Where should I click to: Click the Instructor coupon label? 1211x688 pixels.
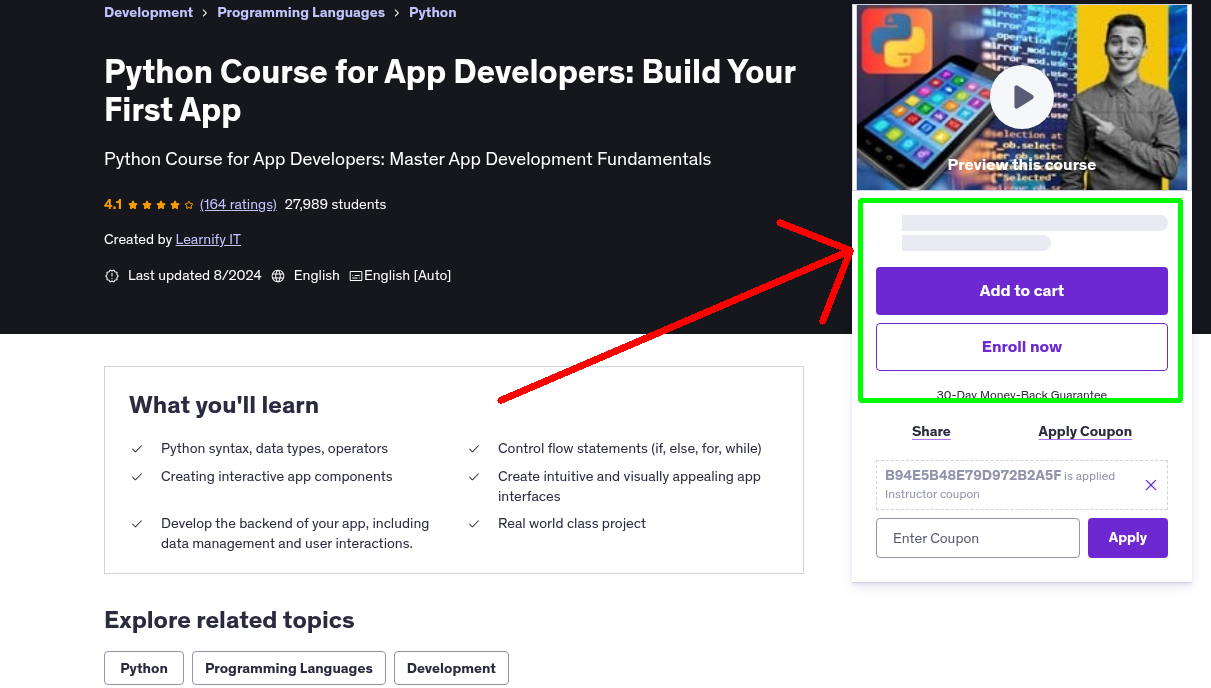(x=932, y=494)
